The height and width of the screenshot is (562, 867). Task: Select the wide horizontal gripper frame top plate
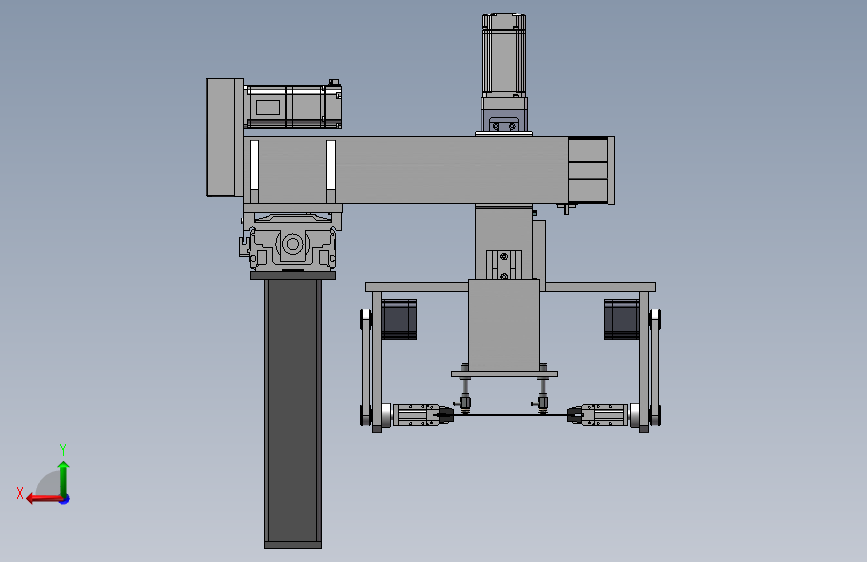(510, 287)
